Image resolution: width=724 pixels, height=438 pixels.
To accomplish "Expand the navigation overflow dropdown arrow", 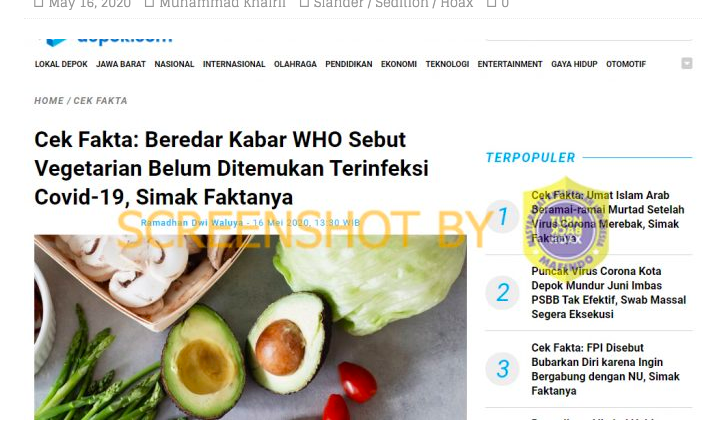I will coord(687,63).
